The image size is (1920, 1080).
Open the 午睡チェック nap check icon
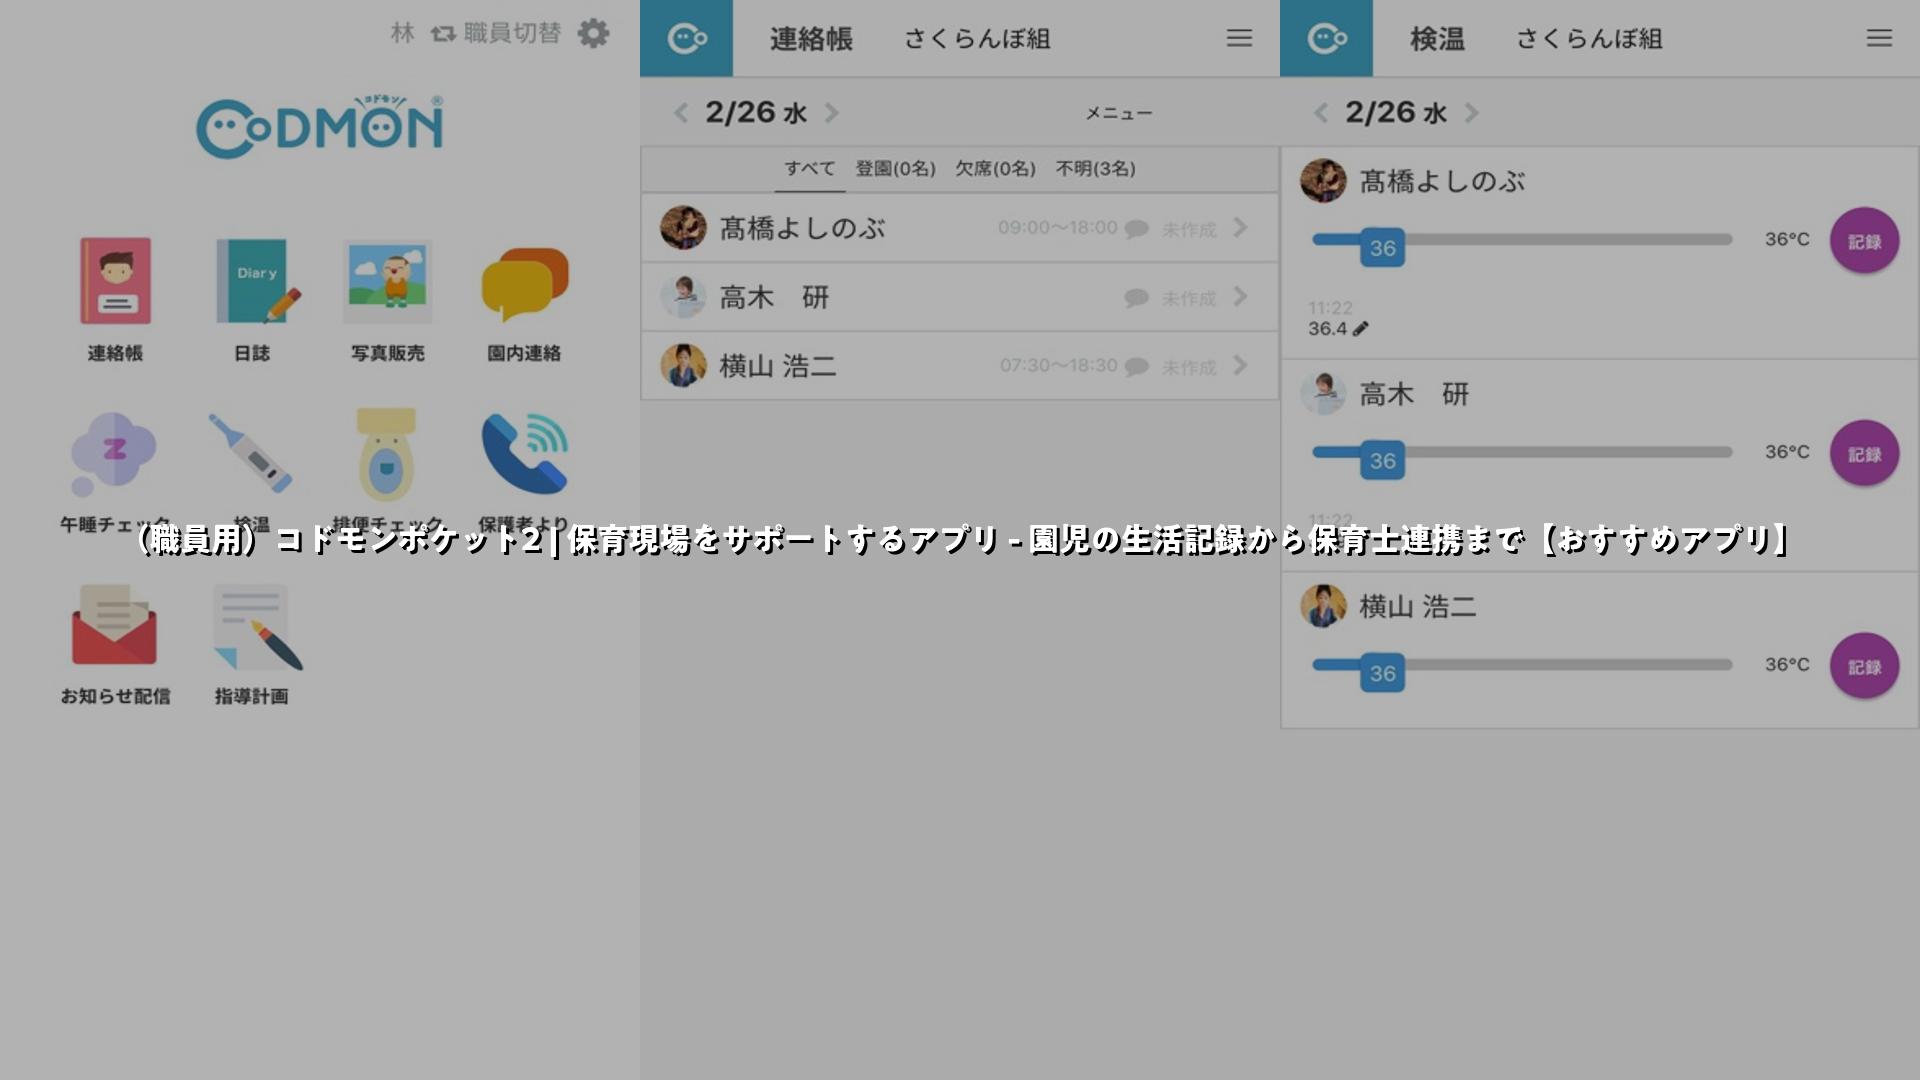click(x=113, y=454)
